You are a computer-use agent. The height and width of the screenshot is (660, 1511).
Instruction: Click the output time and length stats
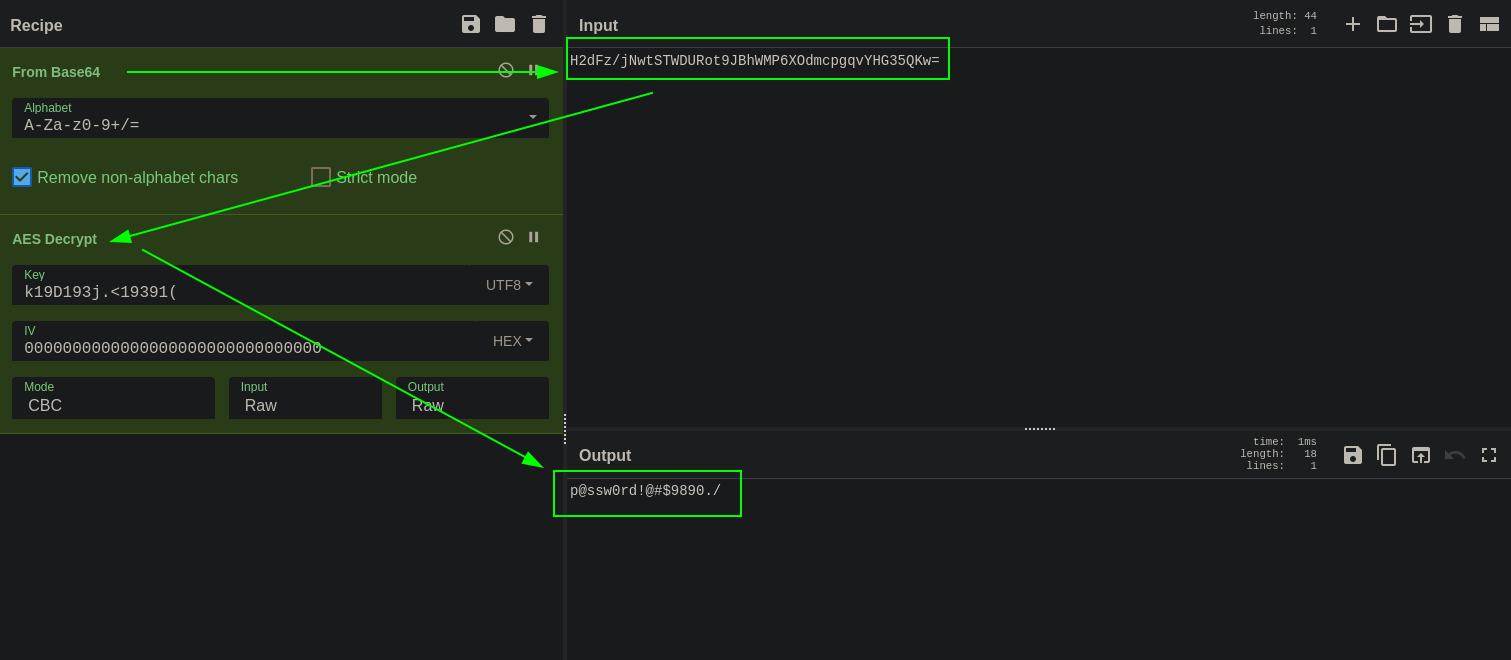1279,454
